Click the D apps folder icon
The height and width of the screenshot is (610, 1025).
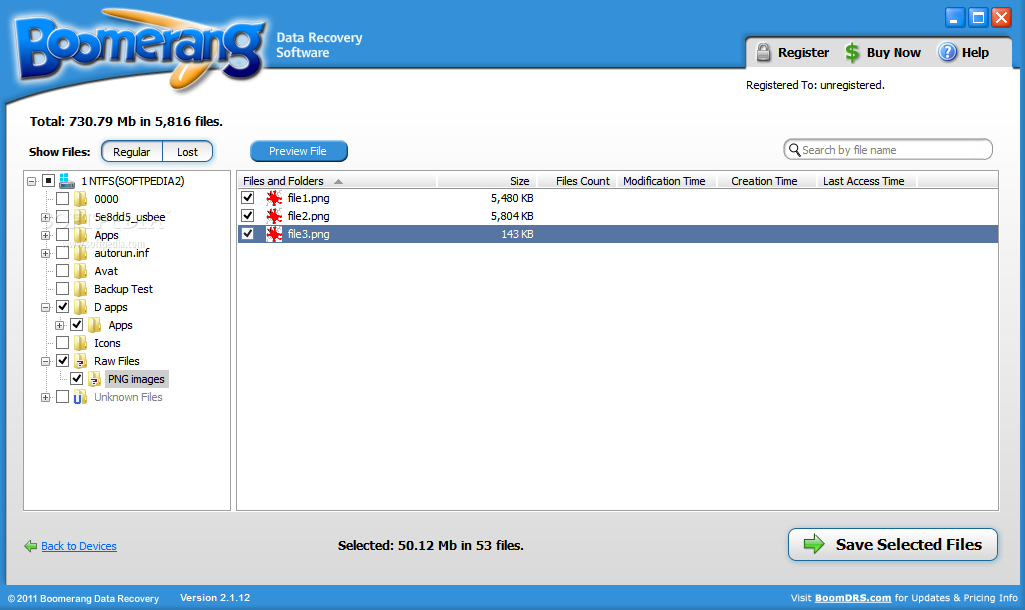tap(80, 307)
